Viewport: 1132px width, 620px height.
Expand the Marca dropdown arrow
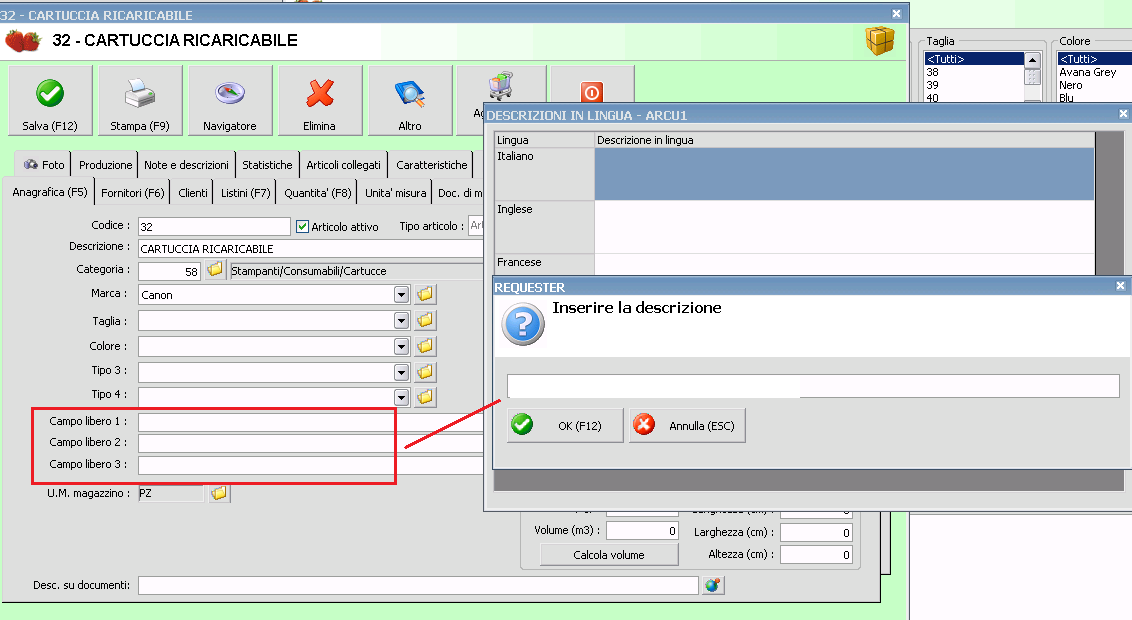click(x=401, y=294)
